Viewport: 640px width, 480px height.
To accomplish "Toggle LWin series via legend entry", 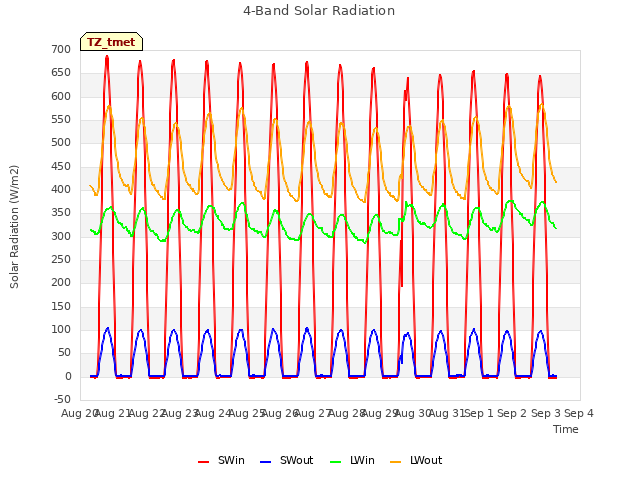I will pos(352,460).
